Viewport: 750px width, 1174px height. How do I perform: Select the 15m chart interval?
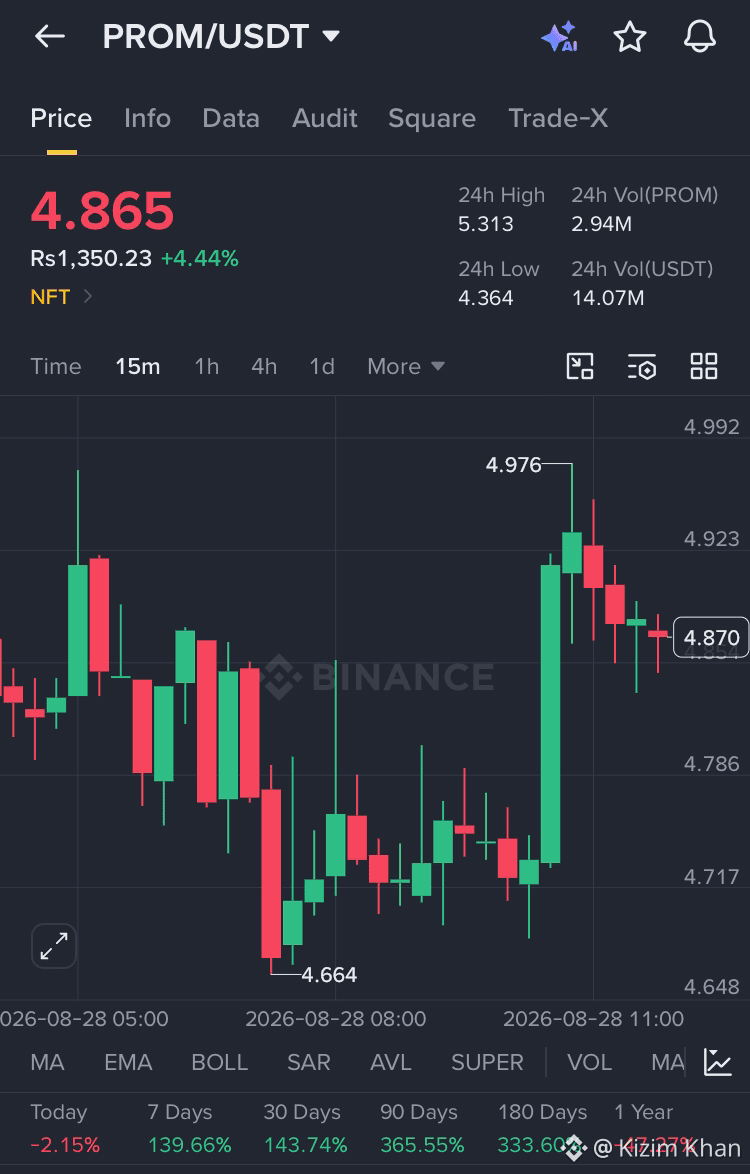tap(138, 366)
